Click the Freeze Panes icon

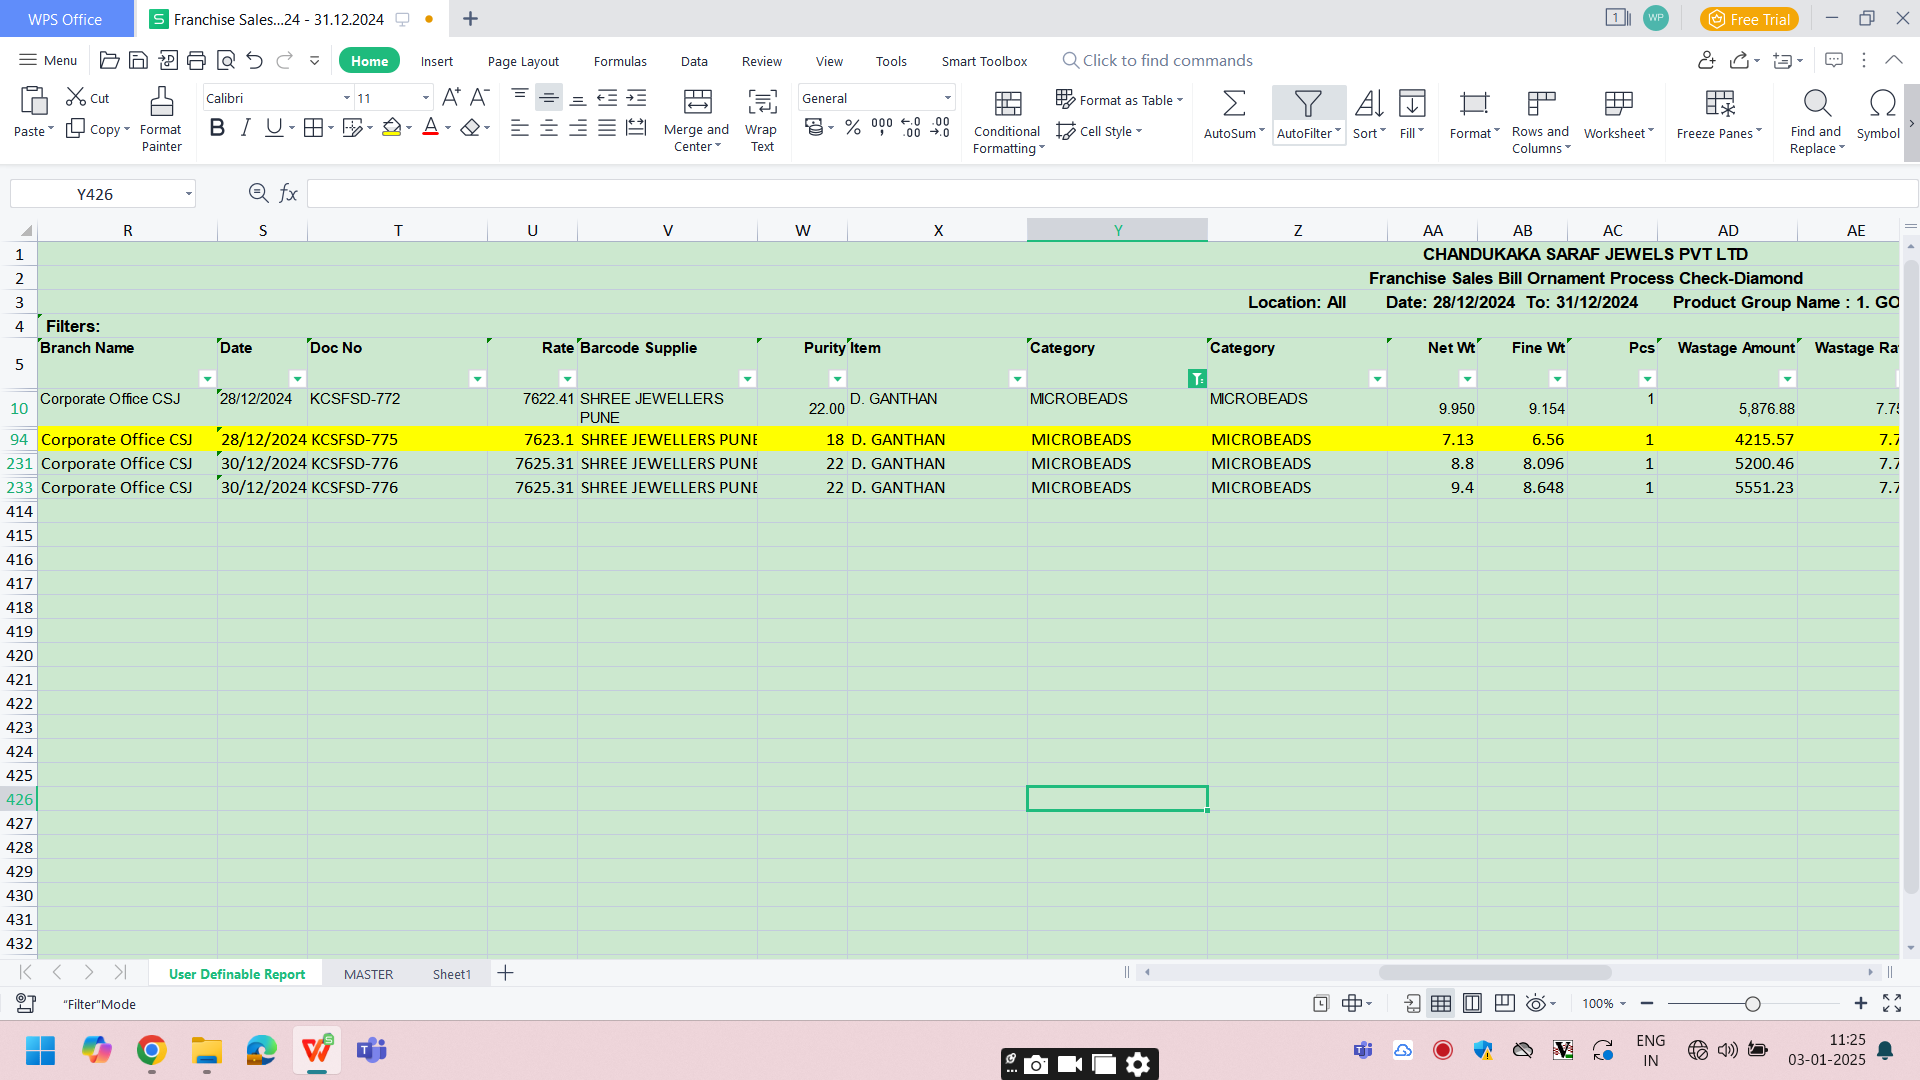click(1720, 103)
